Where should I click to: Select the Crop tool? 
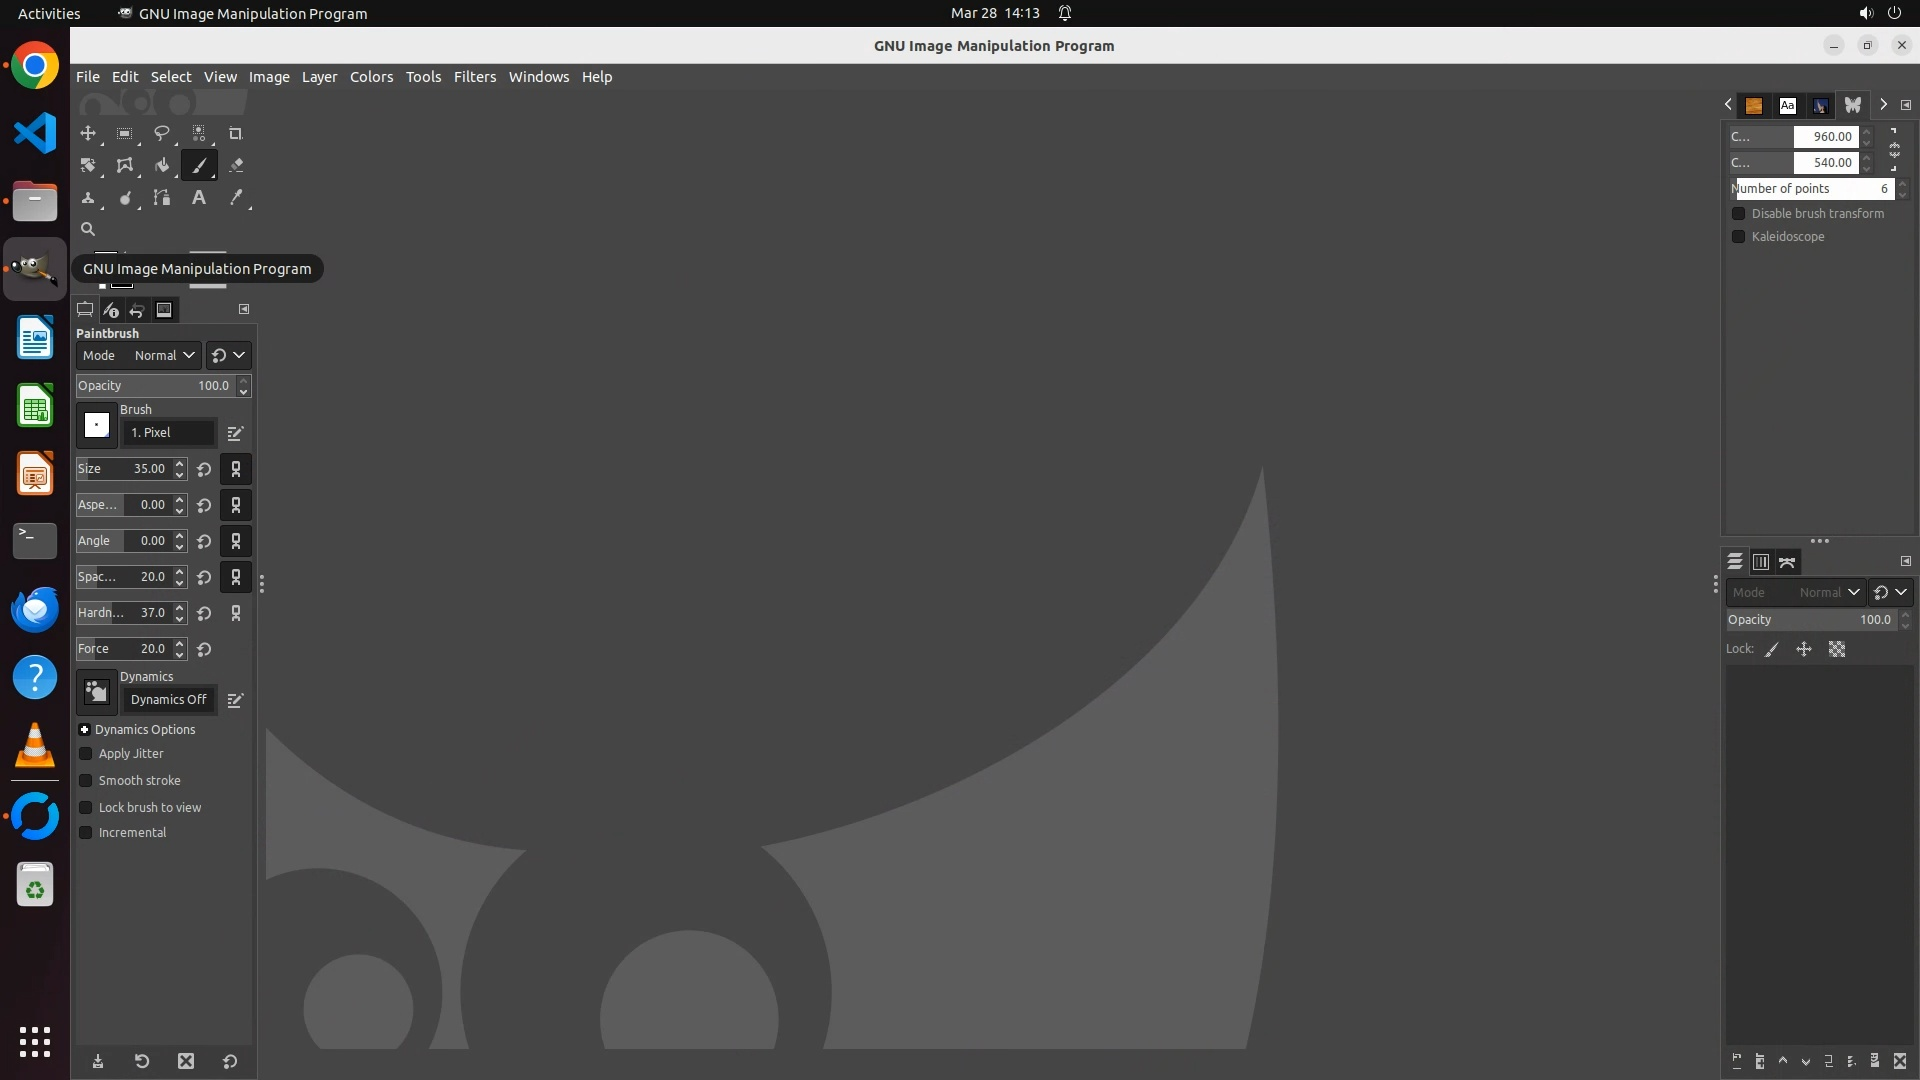[235, 133]
